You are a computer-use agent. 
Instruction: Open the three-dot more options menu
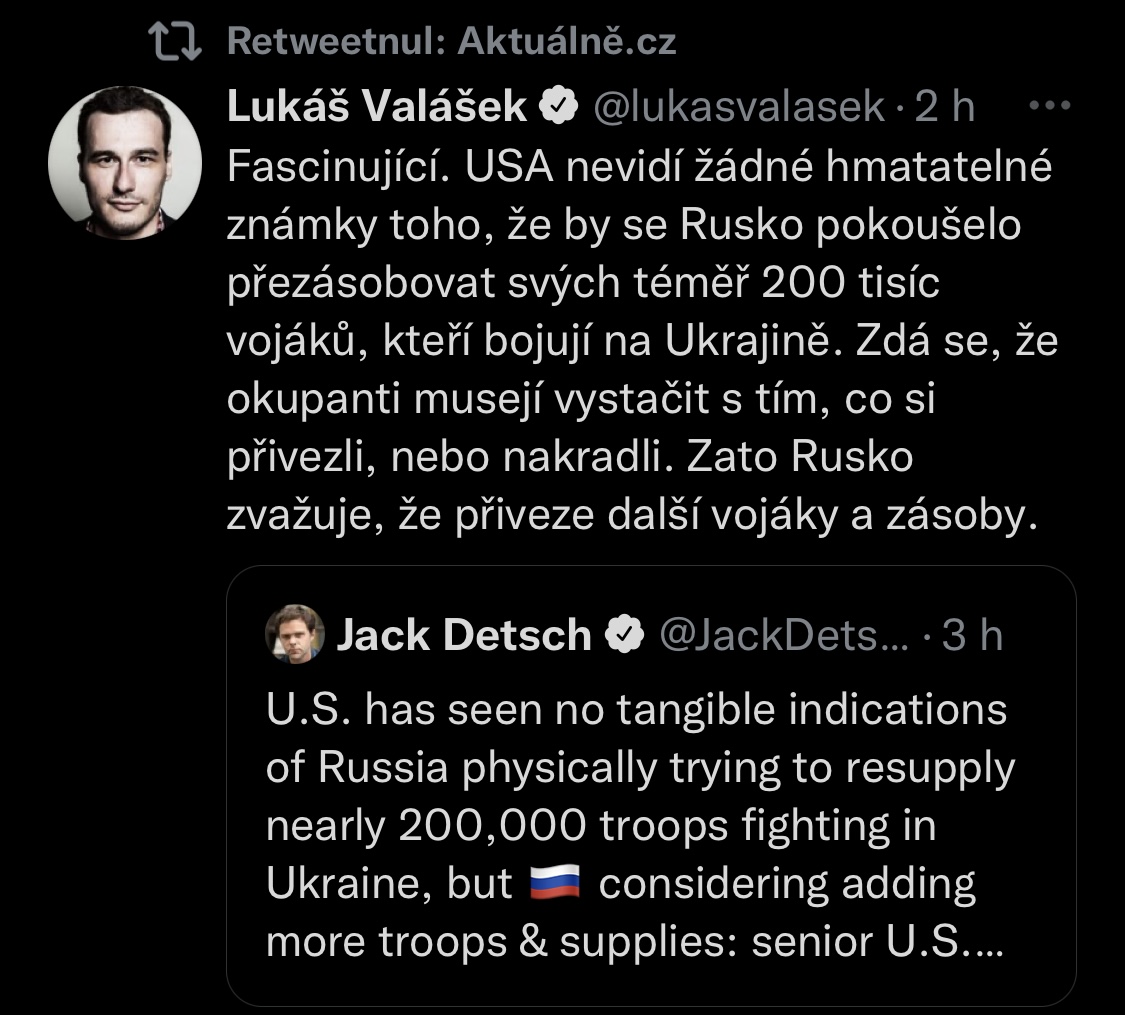(1049, 105)
